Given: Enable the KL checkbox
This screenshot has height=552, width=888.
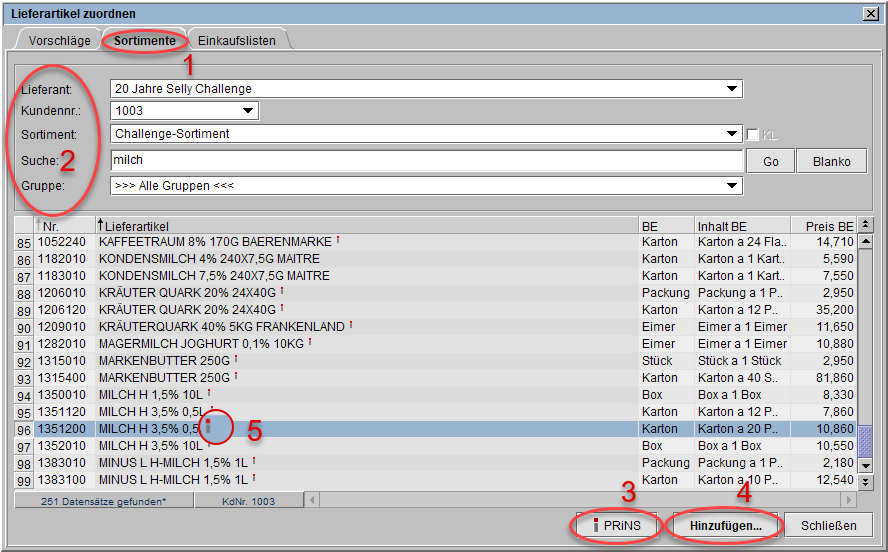Looking at the screenshot, I should click(x=753, y=134).
